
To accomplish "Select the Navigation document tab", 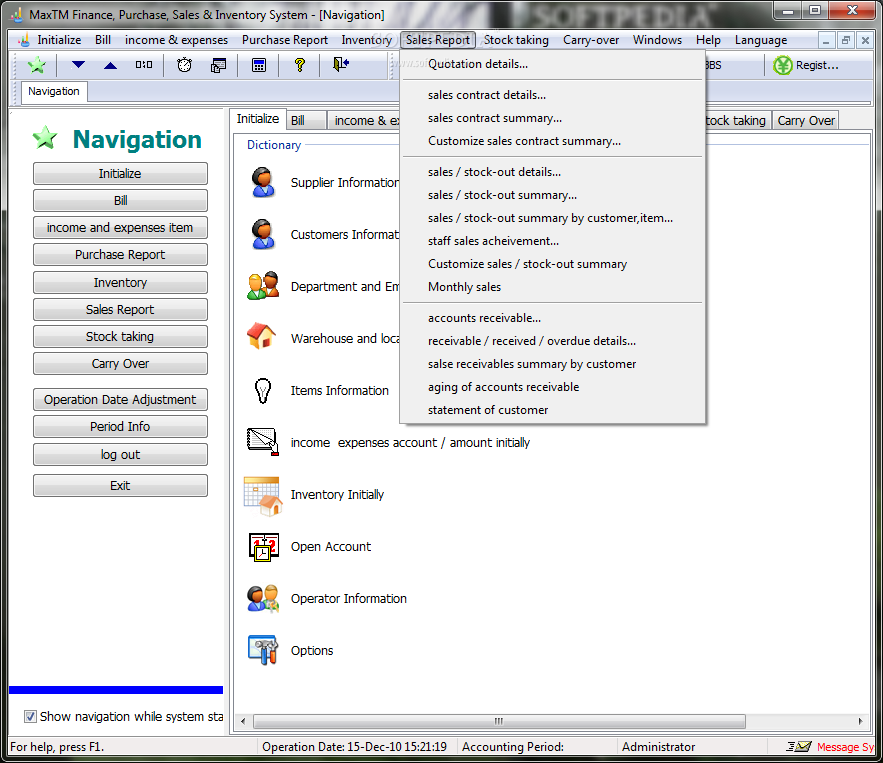I will tap(54, 91).
